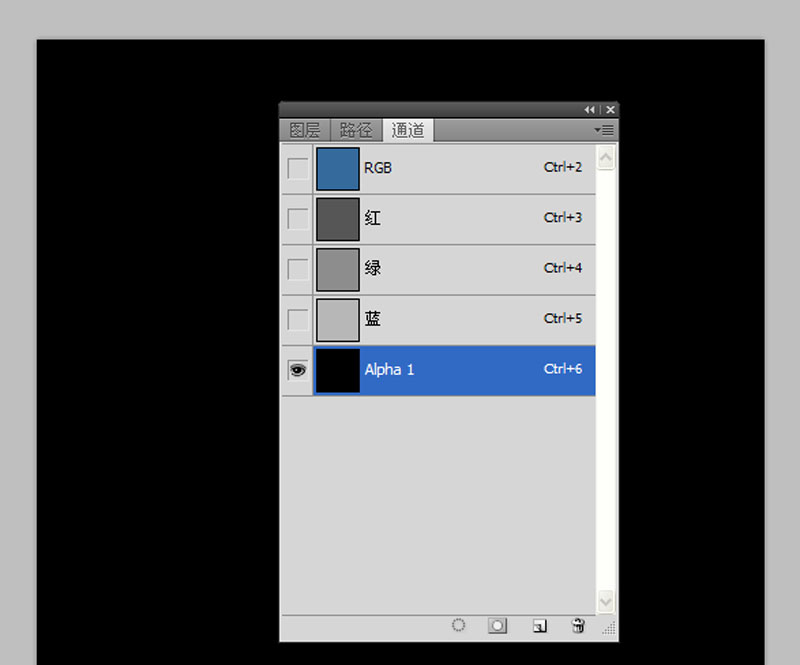Image resolution: width=800 pixels, height=665 pixels.
Task: Switch to the 图层 tab
Action: click(305, 130)
